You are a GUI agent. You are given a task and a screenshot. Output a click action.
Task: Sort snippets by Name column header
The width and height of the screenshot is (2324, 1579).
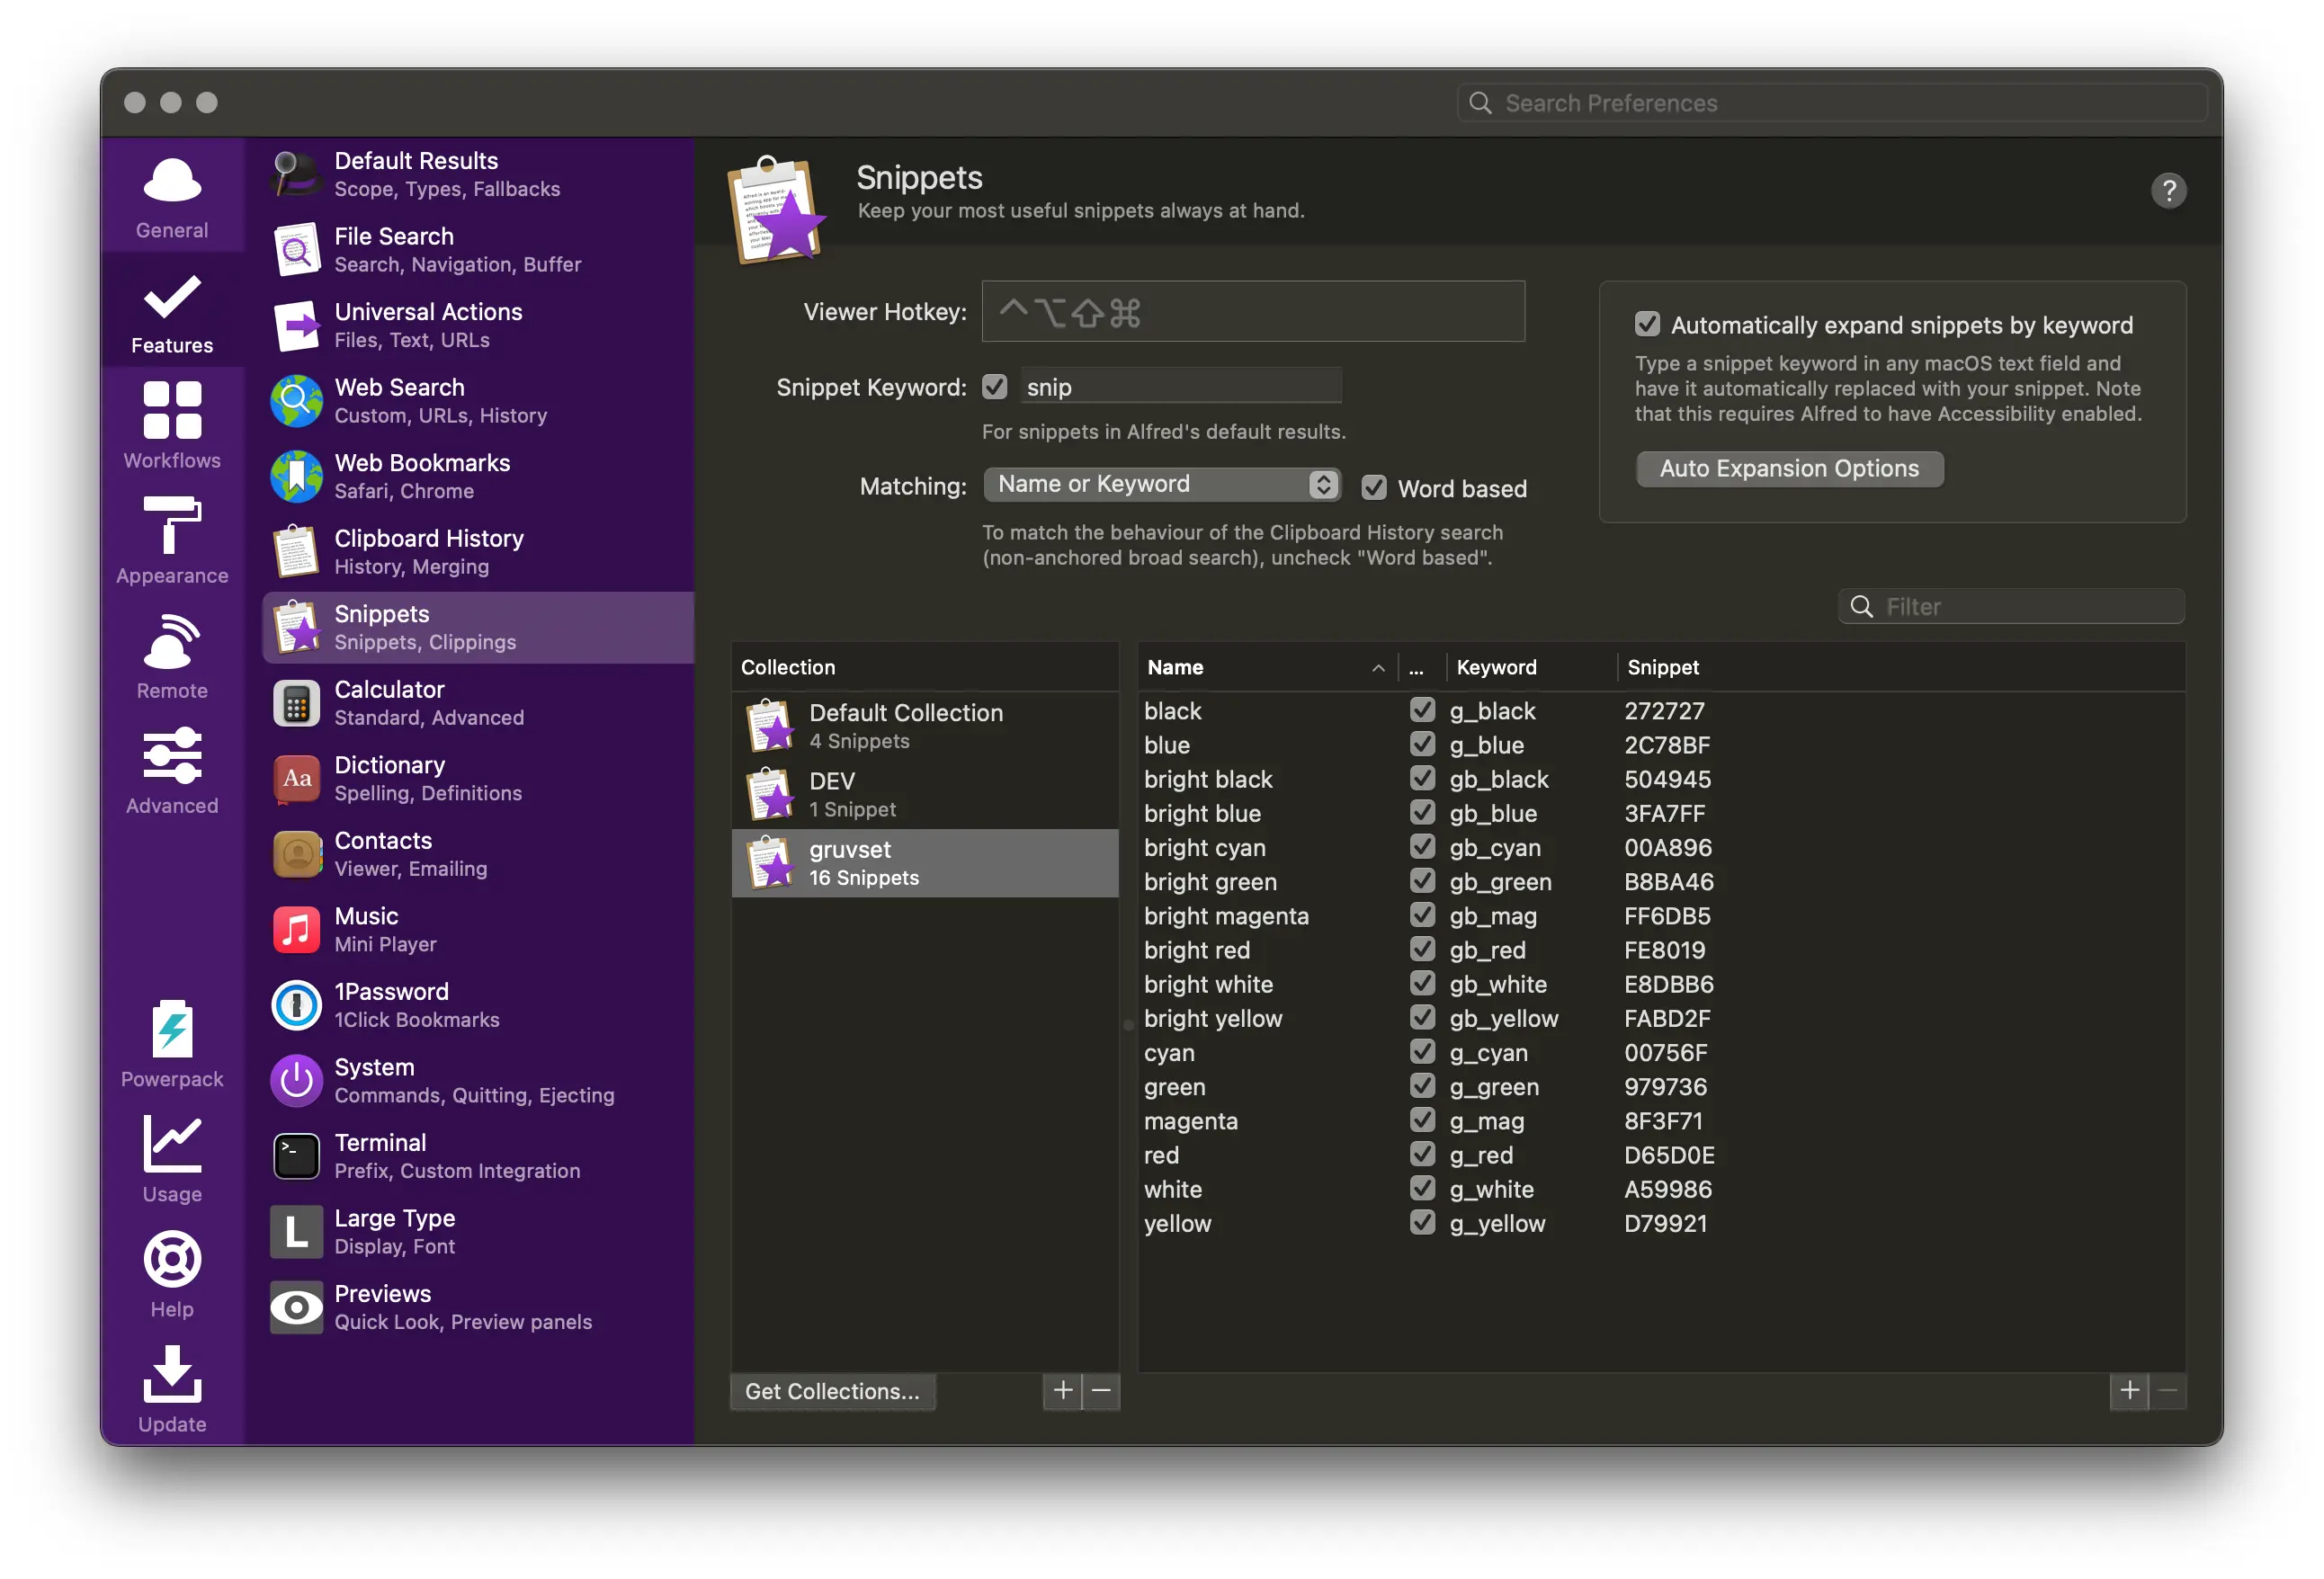click(x=1267, y=667)
